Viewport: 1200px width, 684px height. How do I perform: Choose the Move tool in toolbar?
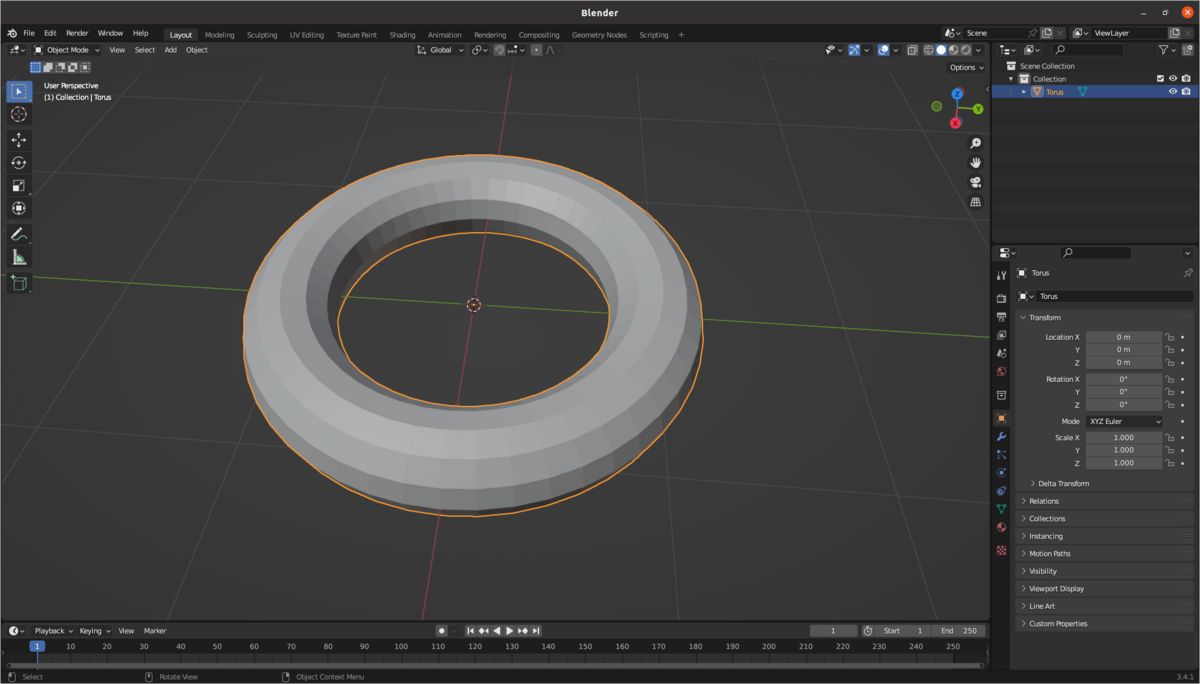pos(19,140)
